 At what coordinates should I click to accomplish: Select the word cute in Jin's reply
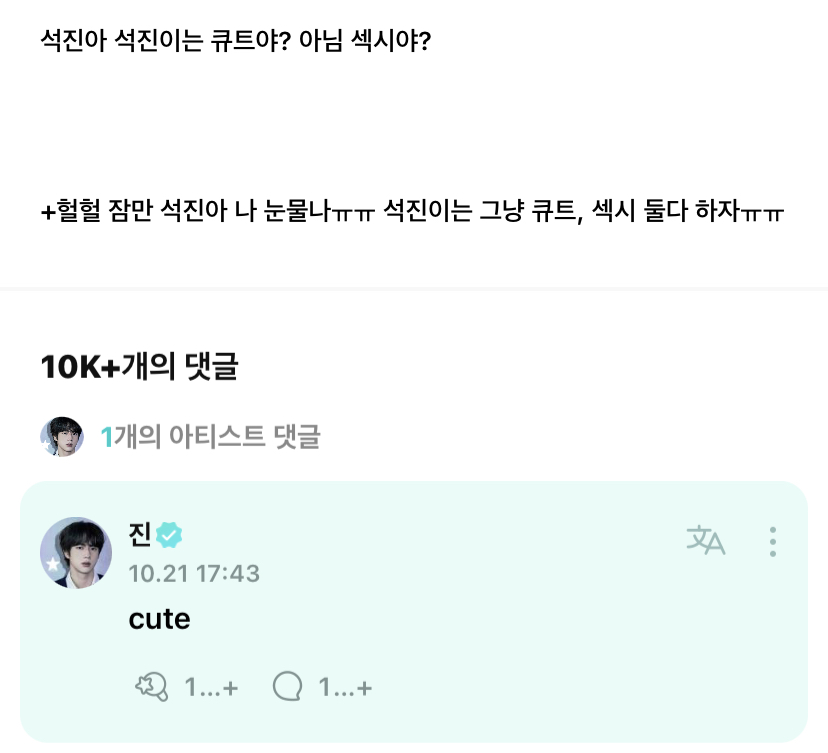[158, 618]
